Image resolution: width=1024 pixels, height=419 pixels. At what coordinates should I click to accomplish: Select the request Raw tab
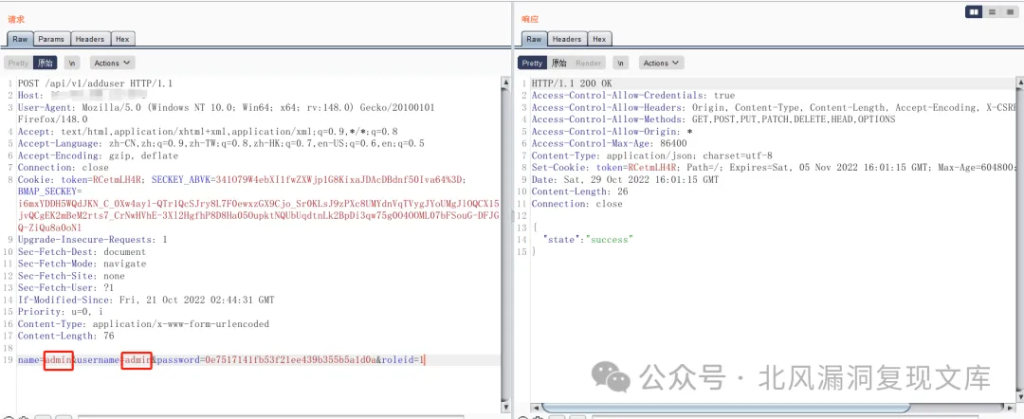[20, 39]
